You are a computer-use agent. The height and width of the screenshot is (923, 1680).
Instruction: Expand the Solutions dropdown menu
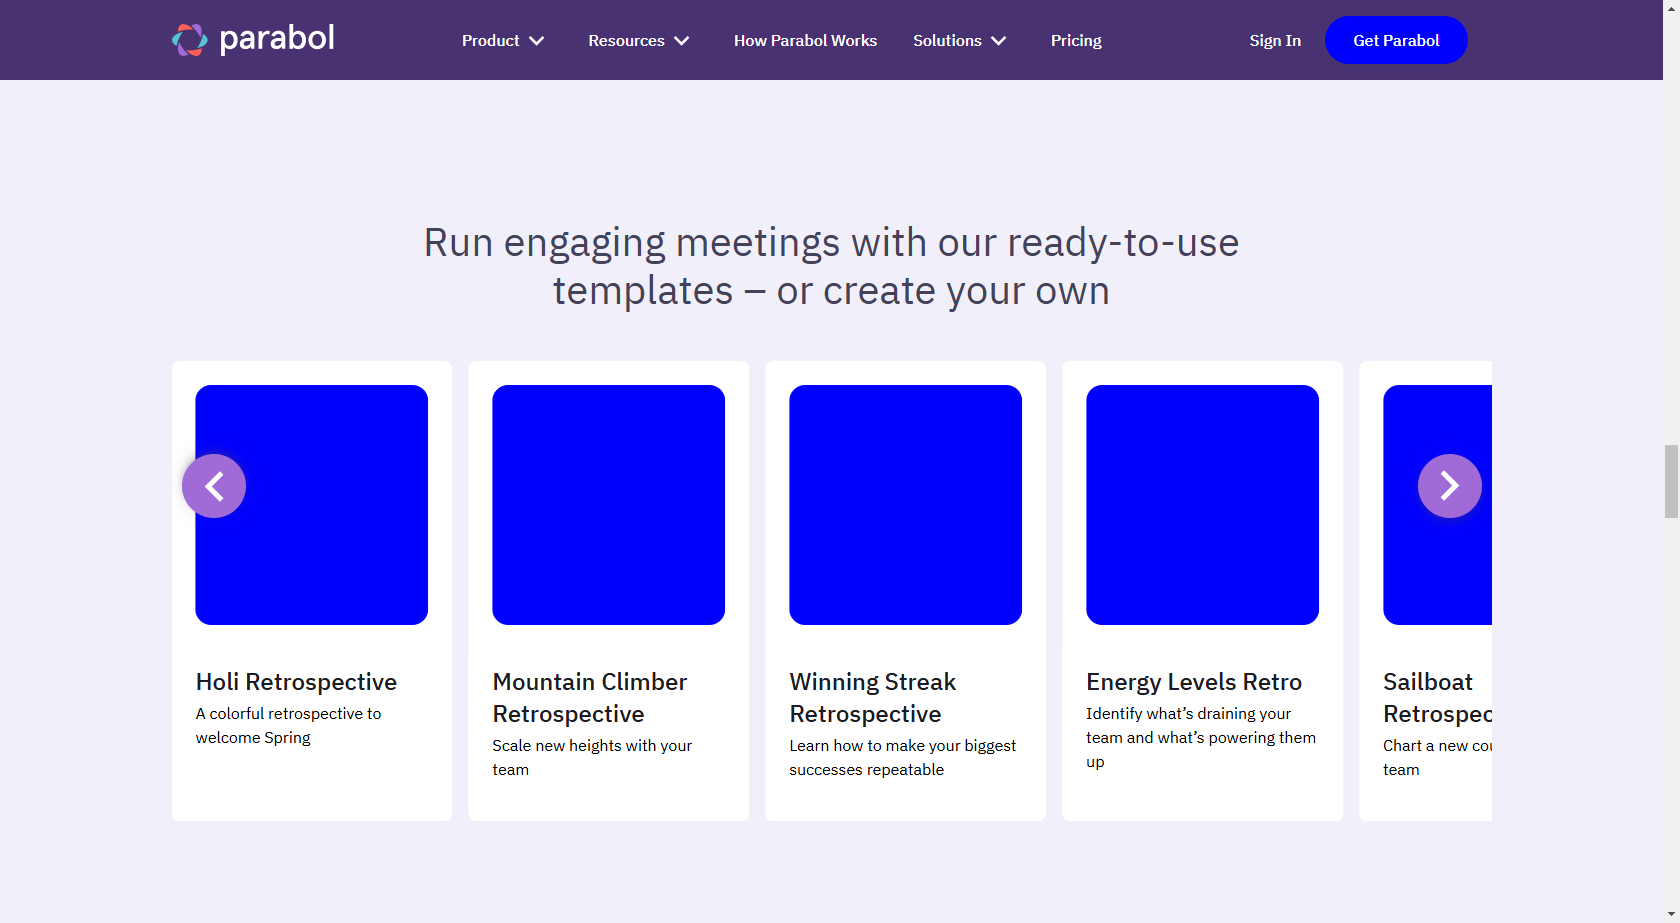coord(959,41)
